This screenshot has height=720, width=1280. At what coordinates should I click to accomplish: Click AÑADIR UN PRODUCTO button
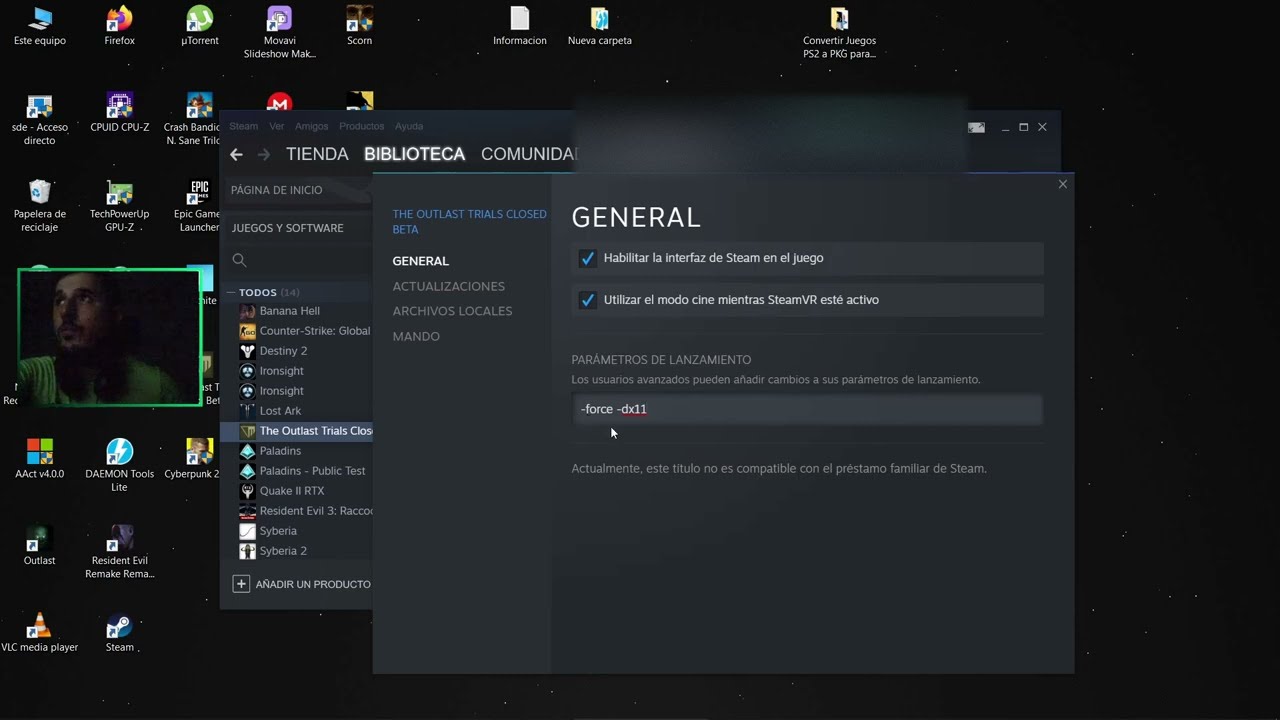(302, 584)
